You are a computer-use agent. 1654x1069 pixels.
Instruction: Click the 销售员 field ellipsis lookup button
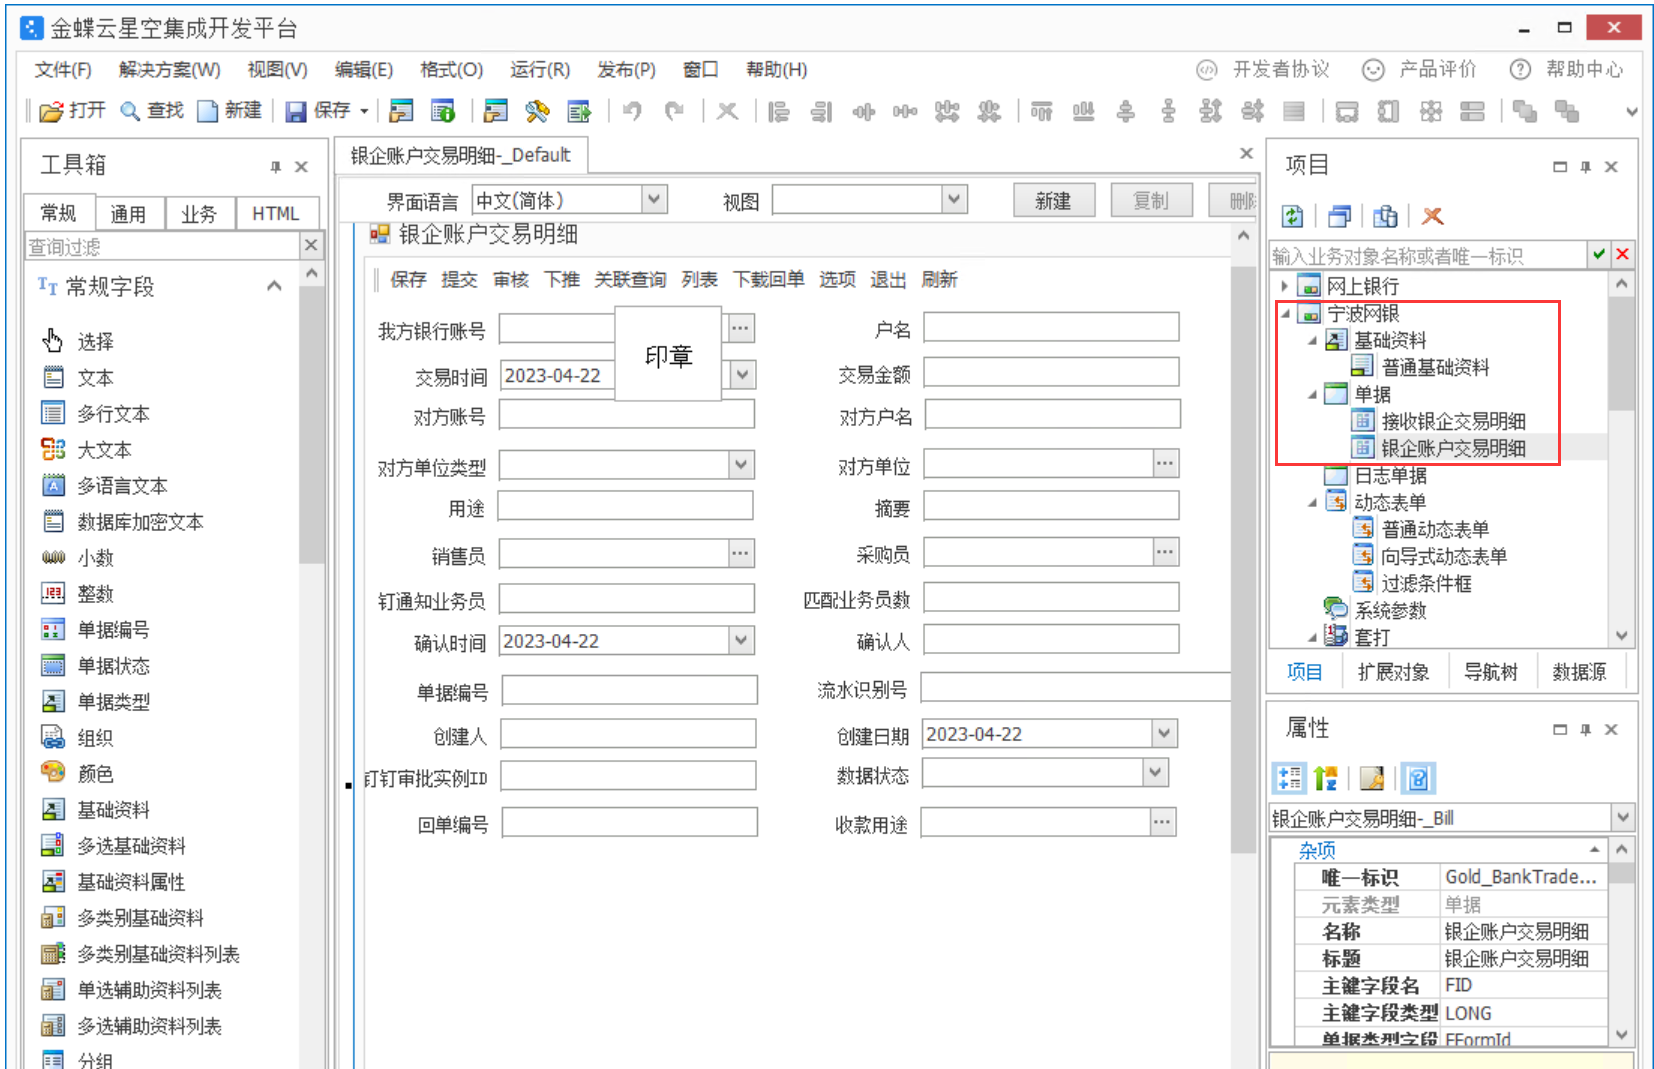click(x=741, y=553)
